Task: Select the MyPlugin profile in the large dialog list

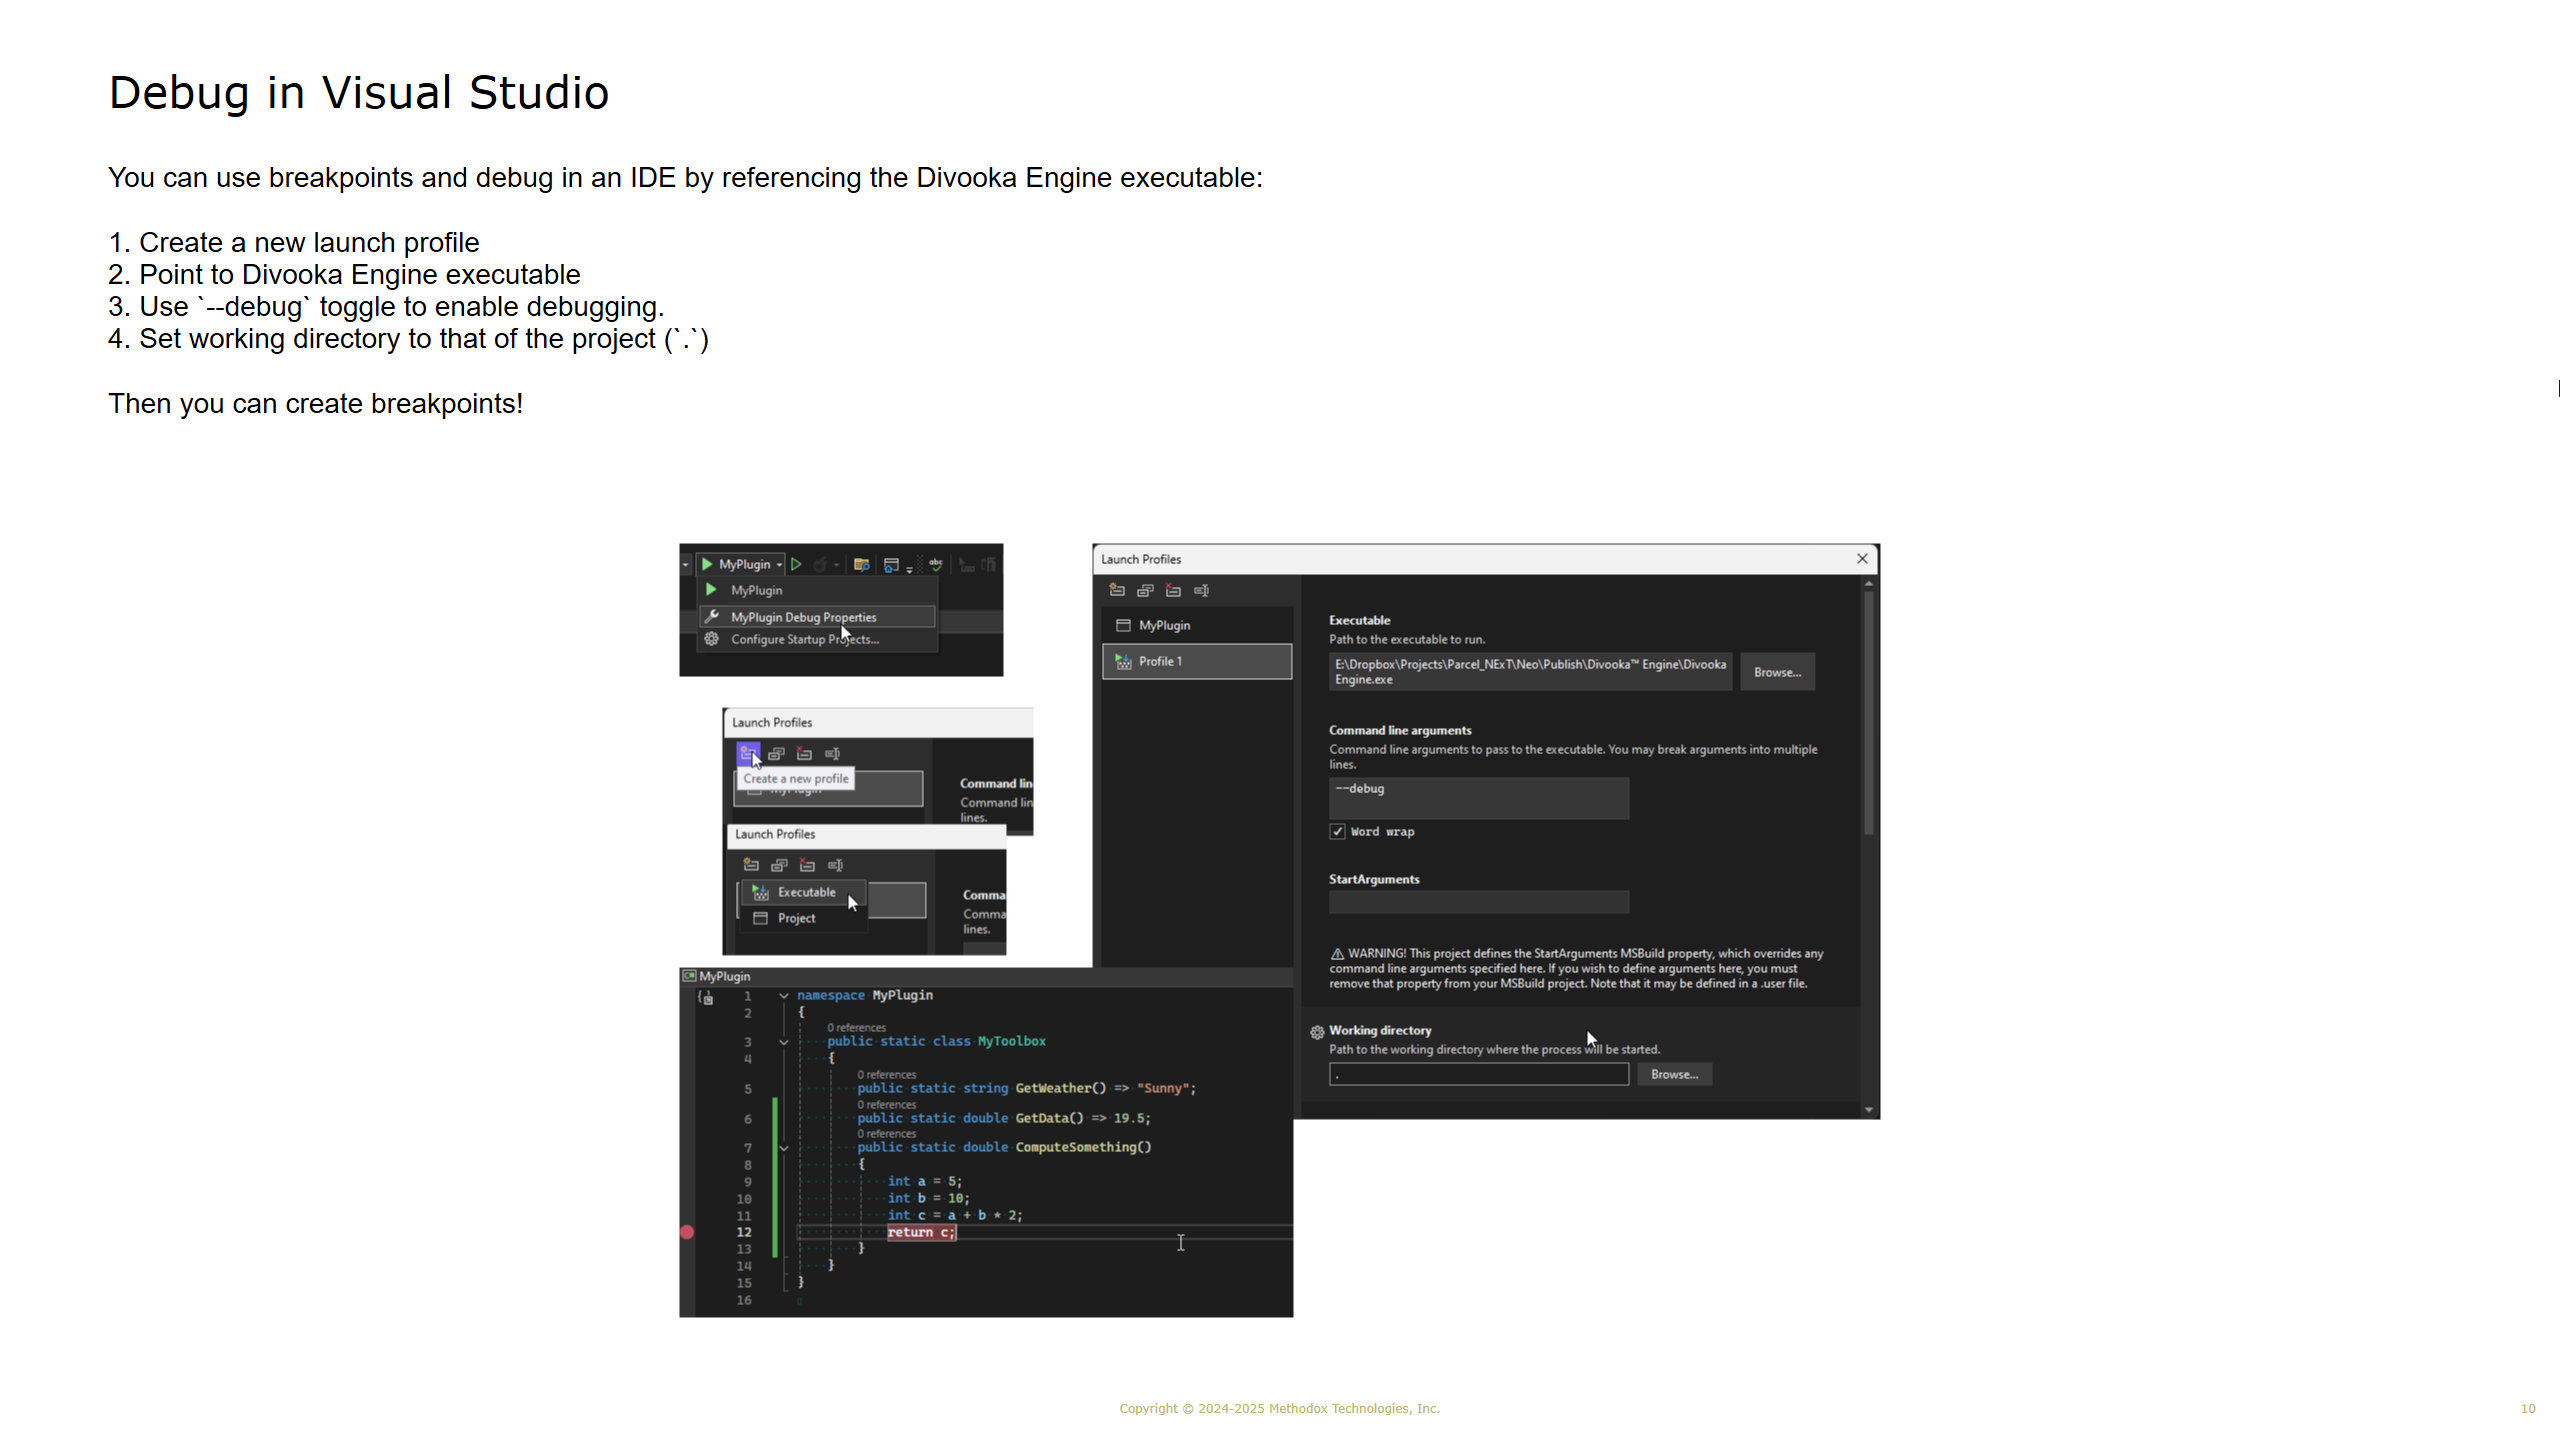Action: [x=1197, y=625]
